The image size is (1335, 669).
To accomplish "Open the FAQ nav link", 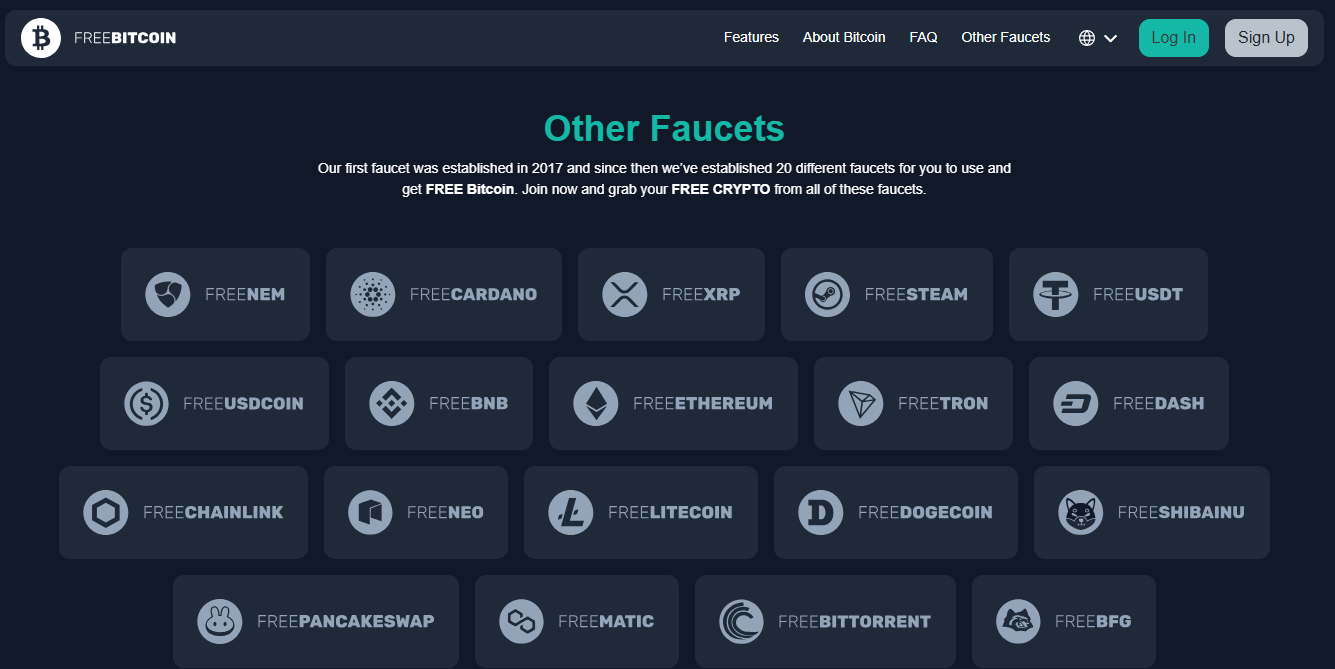I will (923, 37).
